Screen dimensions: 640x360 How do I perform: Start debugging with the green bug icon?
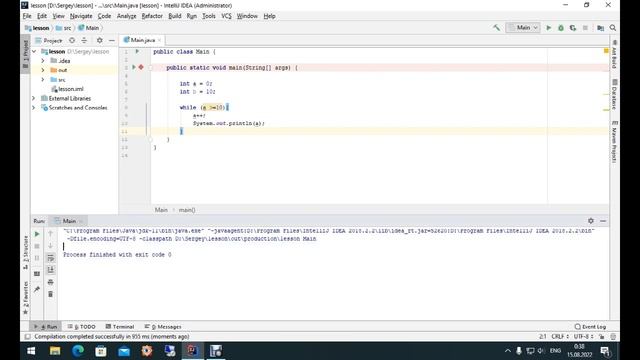(561, 28)
